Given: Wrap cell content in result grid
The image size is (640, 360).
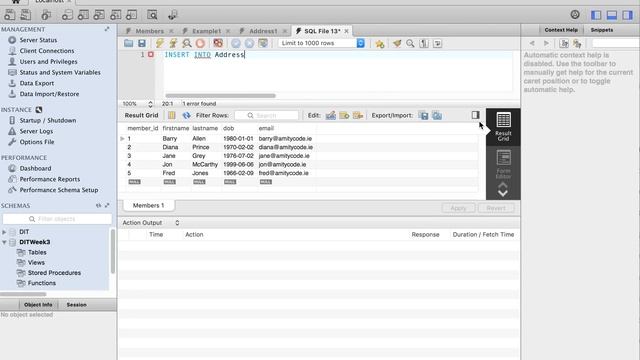Looking at the screenshot, I should 172,116.
